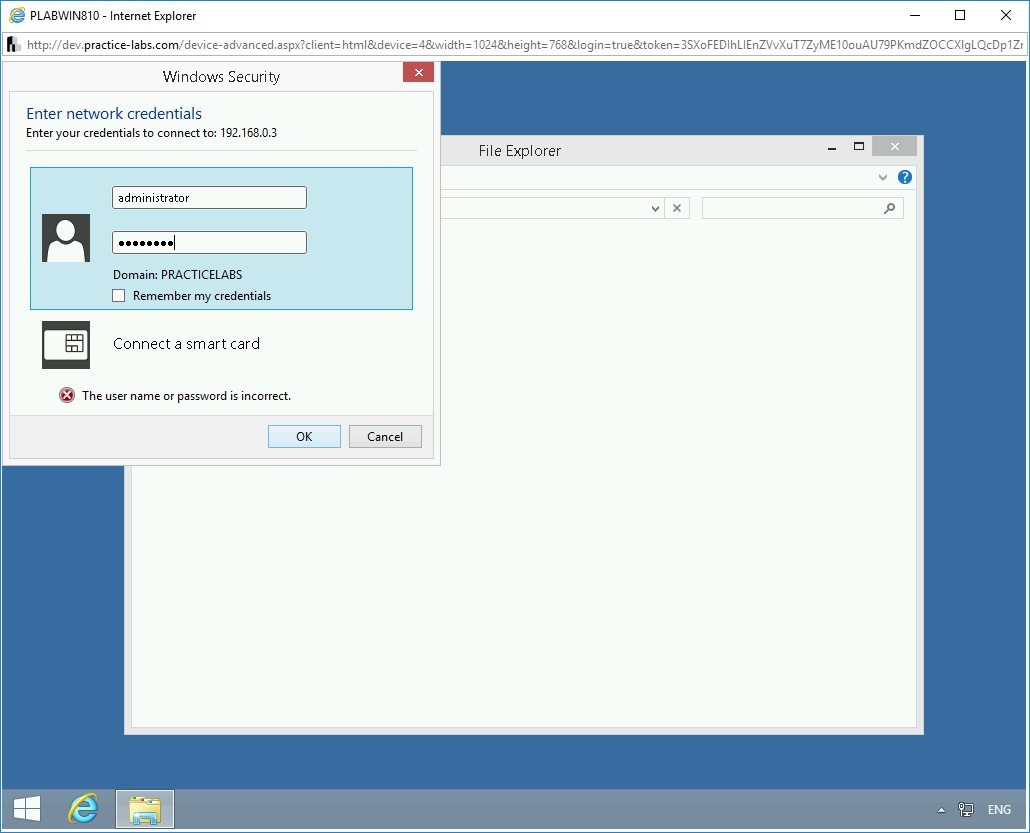Expand the File Explorer address bar dropdown

click(655, 207)
